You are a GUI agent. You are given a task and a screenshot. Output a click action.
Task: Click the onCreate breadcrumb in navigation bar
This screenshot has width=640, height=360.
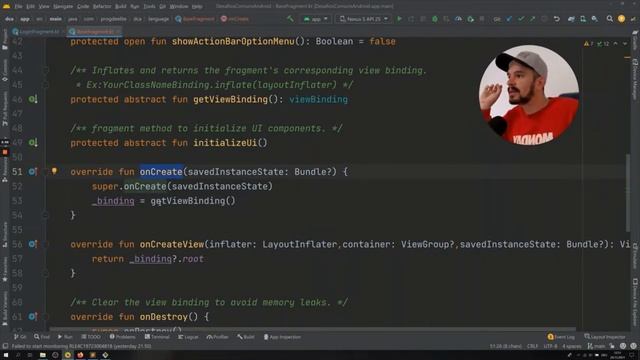click(x=235, y=19)
